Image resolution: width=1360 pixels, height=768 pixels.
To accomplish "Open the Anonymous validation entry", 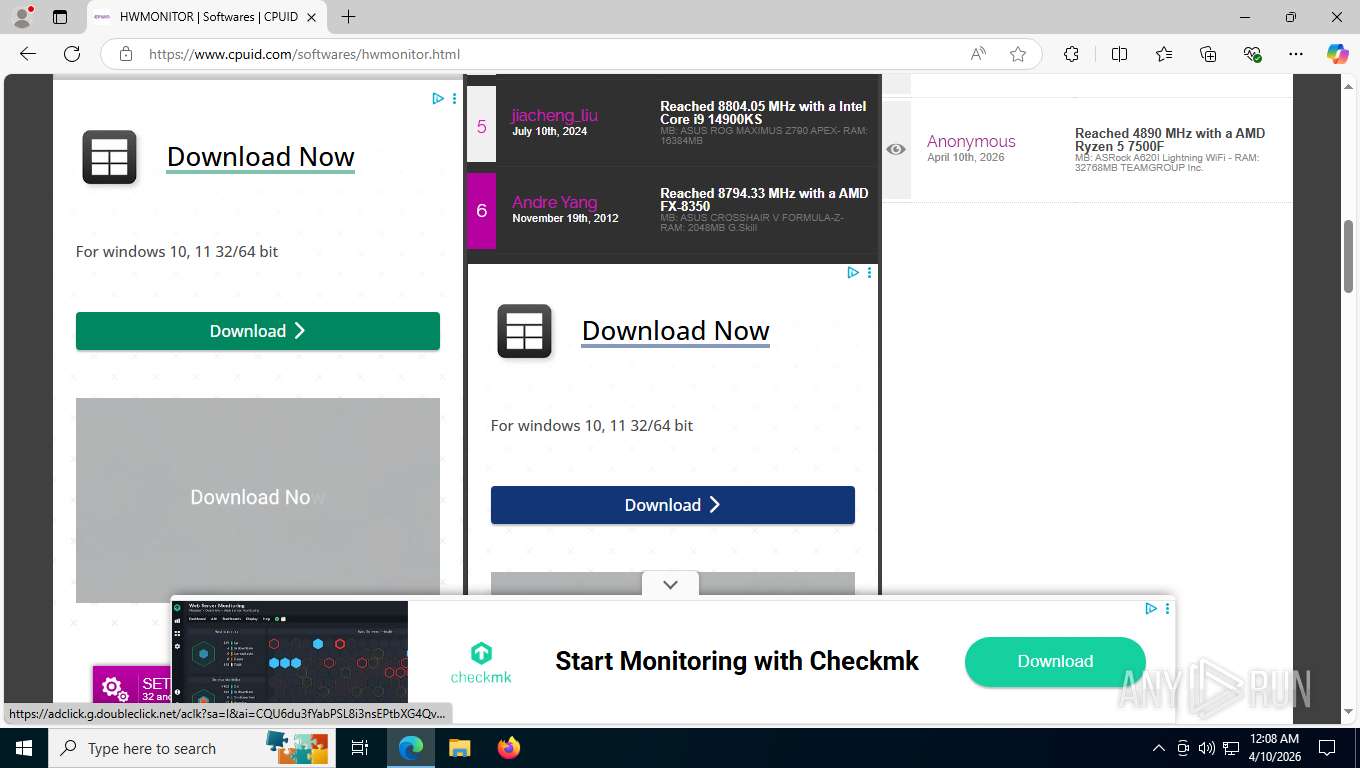I will pos(971,142).
